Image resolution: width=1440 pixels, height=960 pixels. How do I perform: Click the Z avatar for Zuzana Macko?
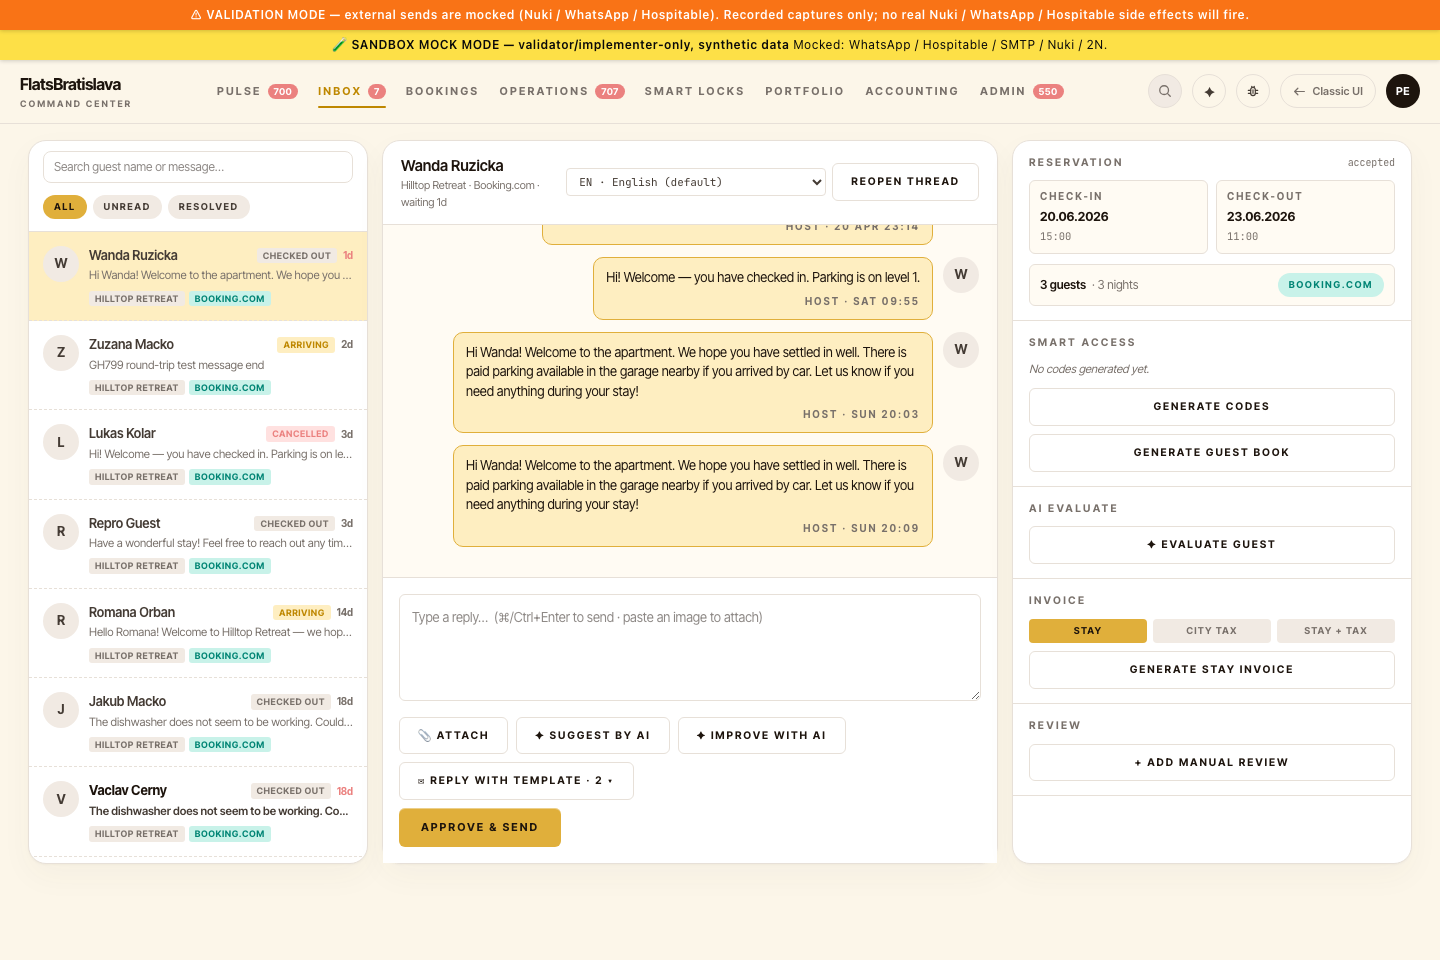point(61,352)
